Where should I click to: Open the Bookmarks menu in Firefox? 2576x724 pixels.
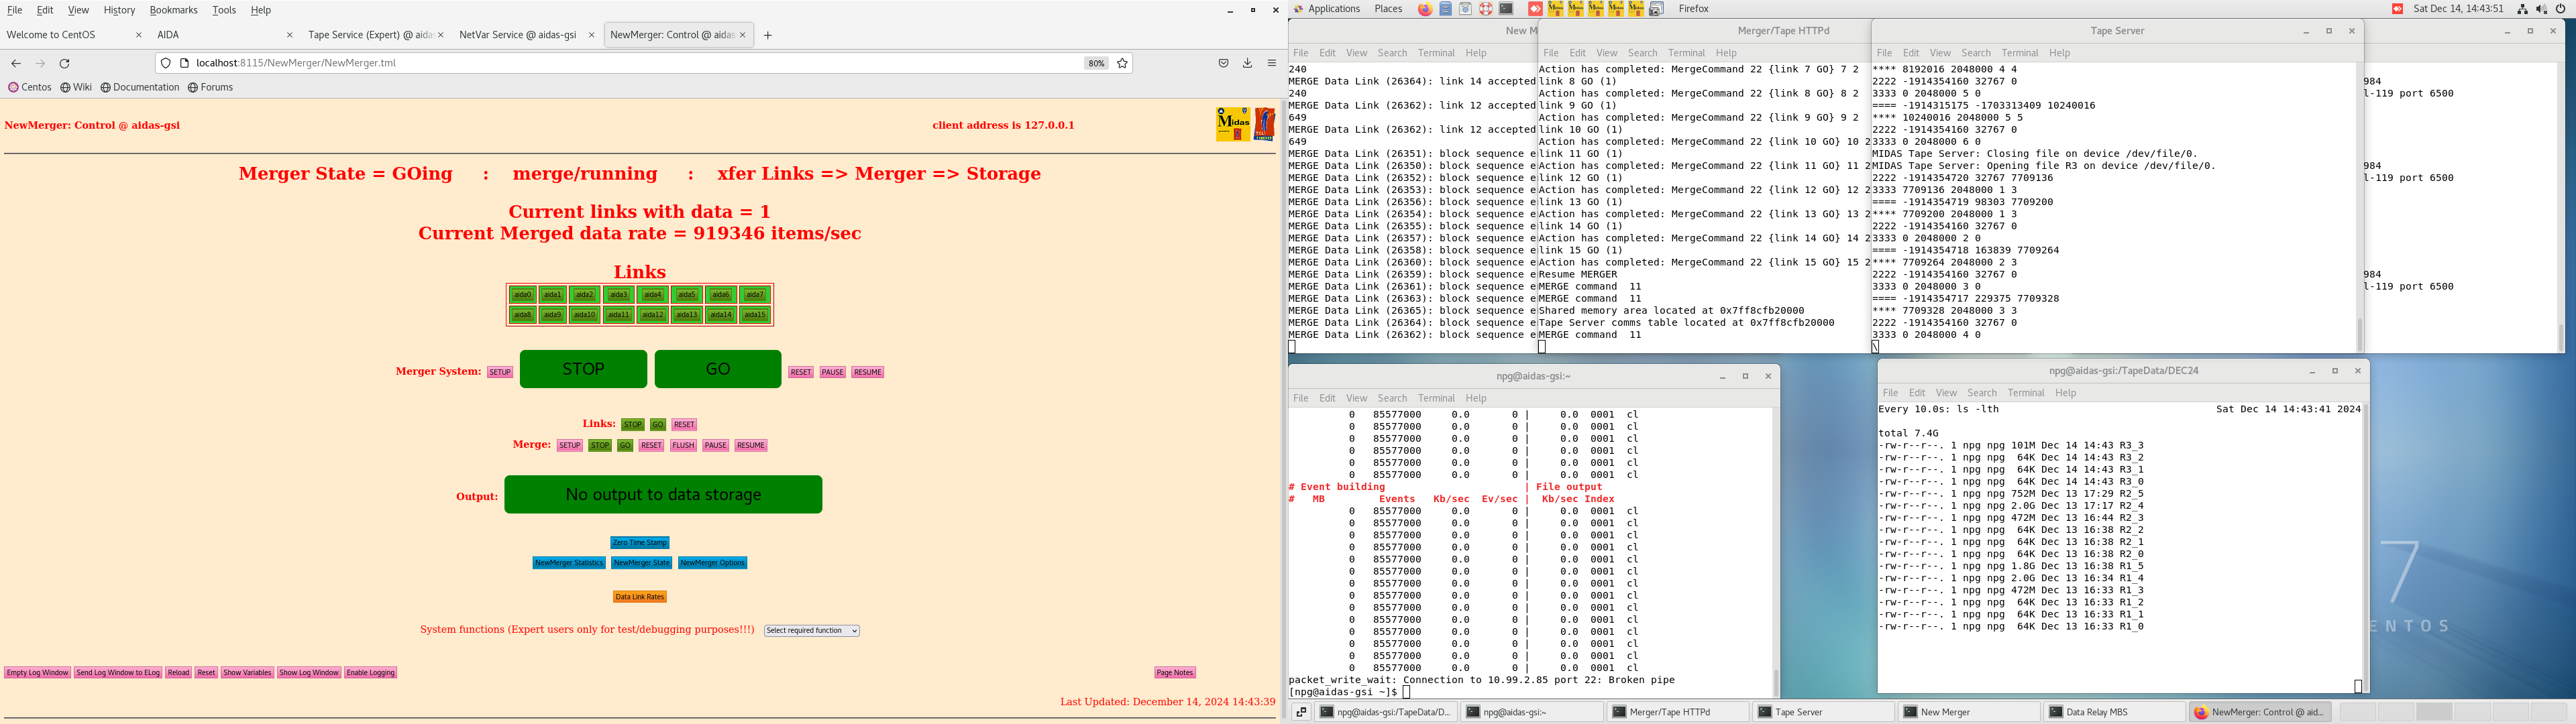[173, 10]
